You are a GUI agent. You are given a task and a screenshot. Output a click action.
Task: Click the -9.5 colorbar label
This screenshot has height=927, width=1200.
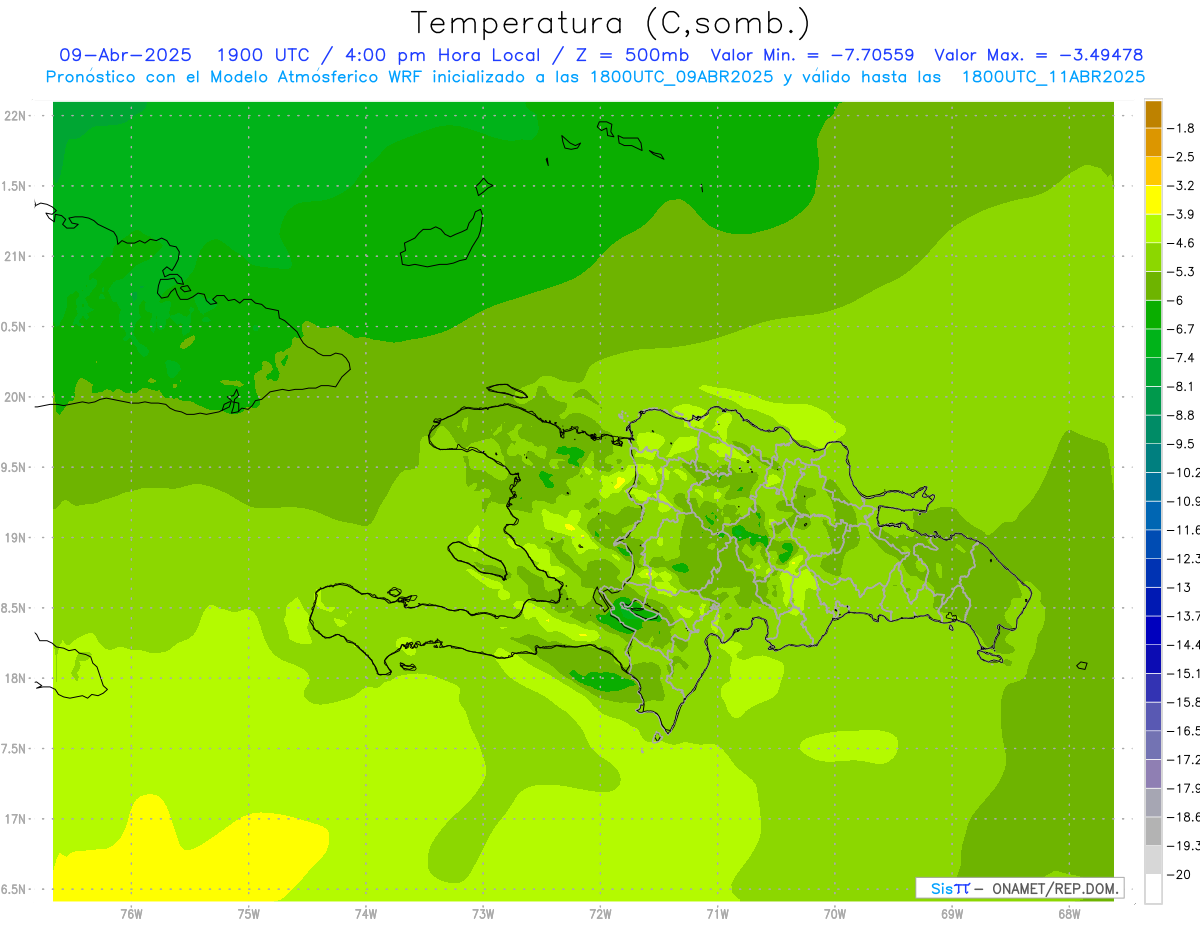pyautogui.click(x=1182, y=444)
